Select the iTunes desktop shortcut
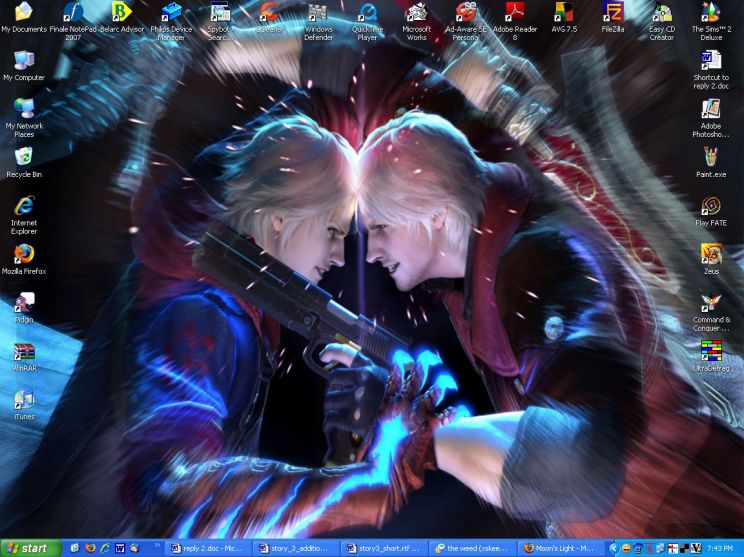 point(24,405)
